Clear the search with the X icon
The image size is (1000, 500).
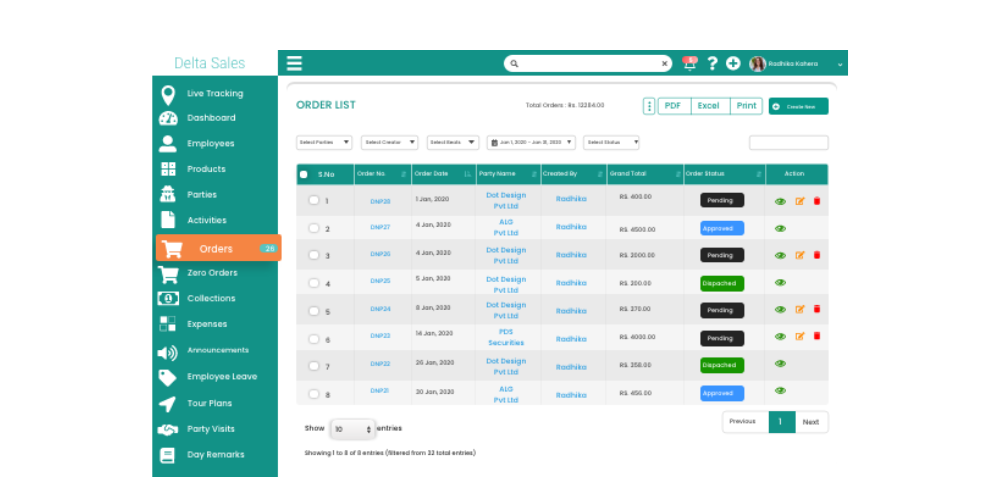664,63
